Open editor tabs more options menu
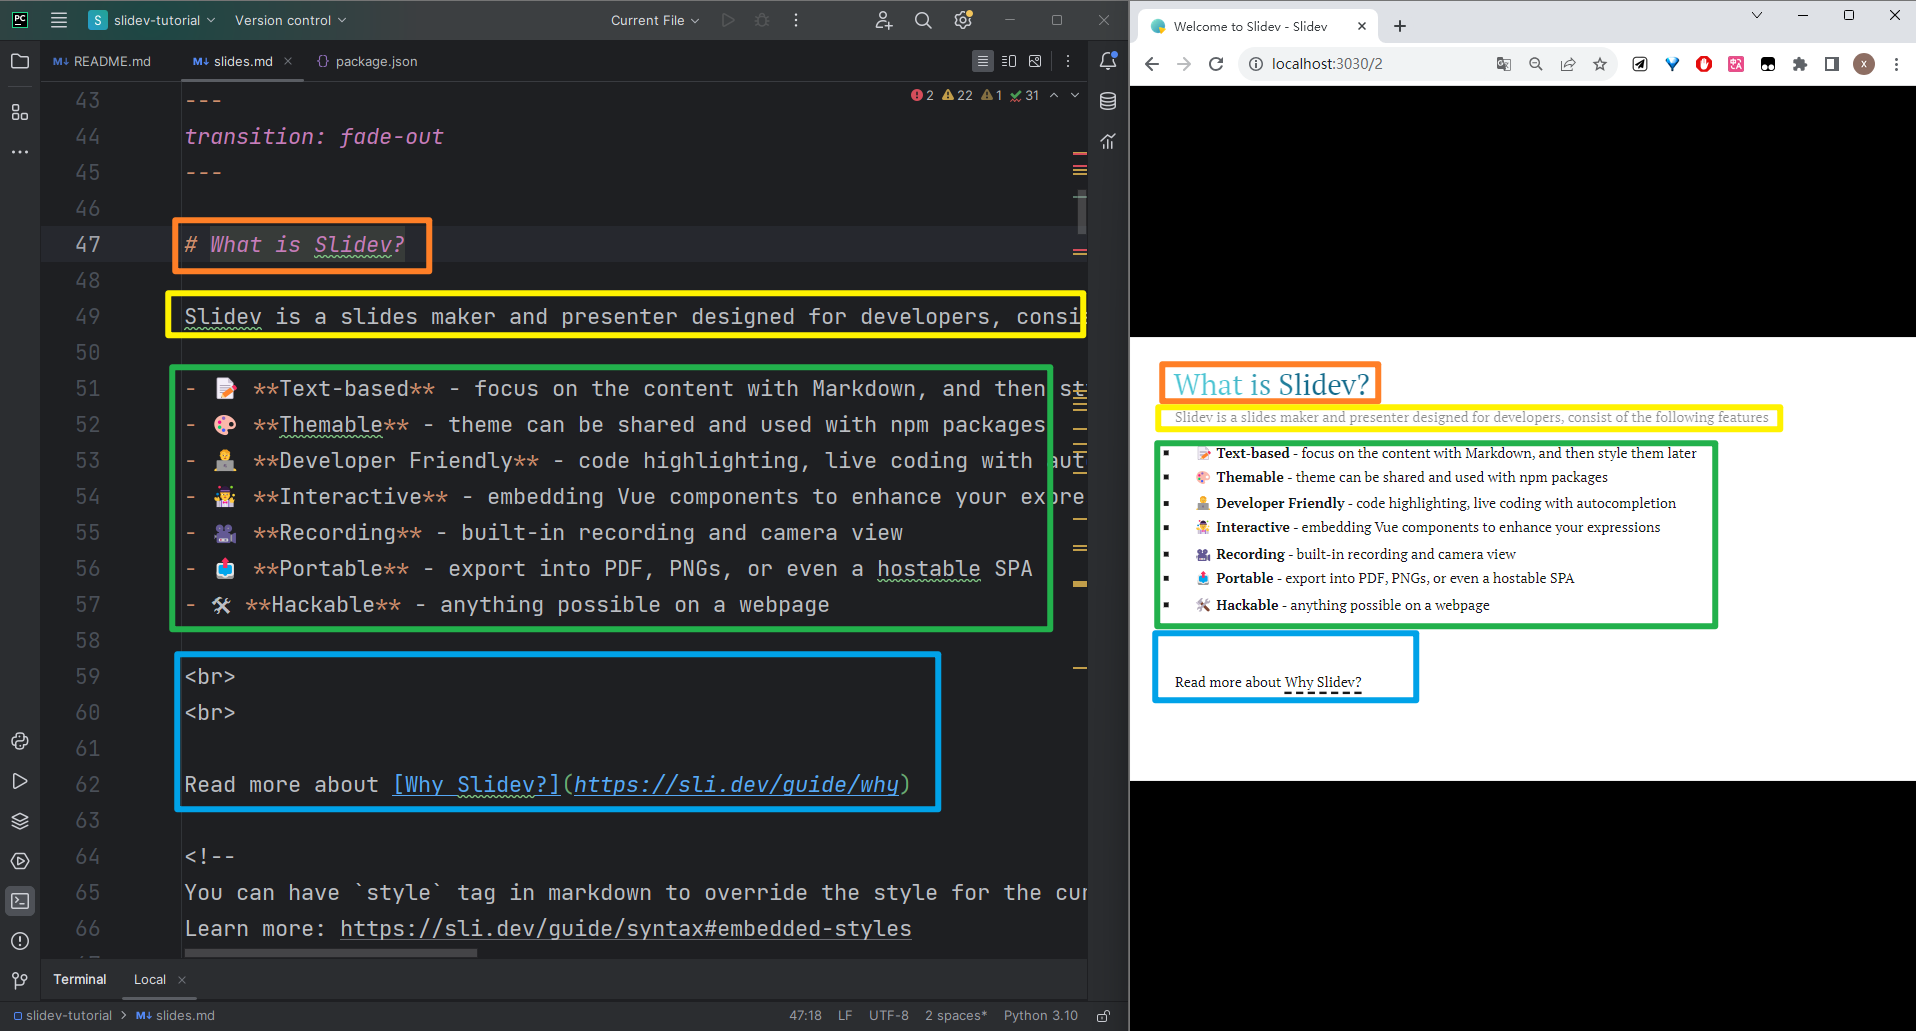 click(x=1068, y=62)
